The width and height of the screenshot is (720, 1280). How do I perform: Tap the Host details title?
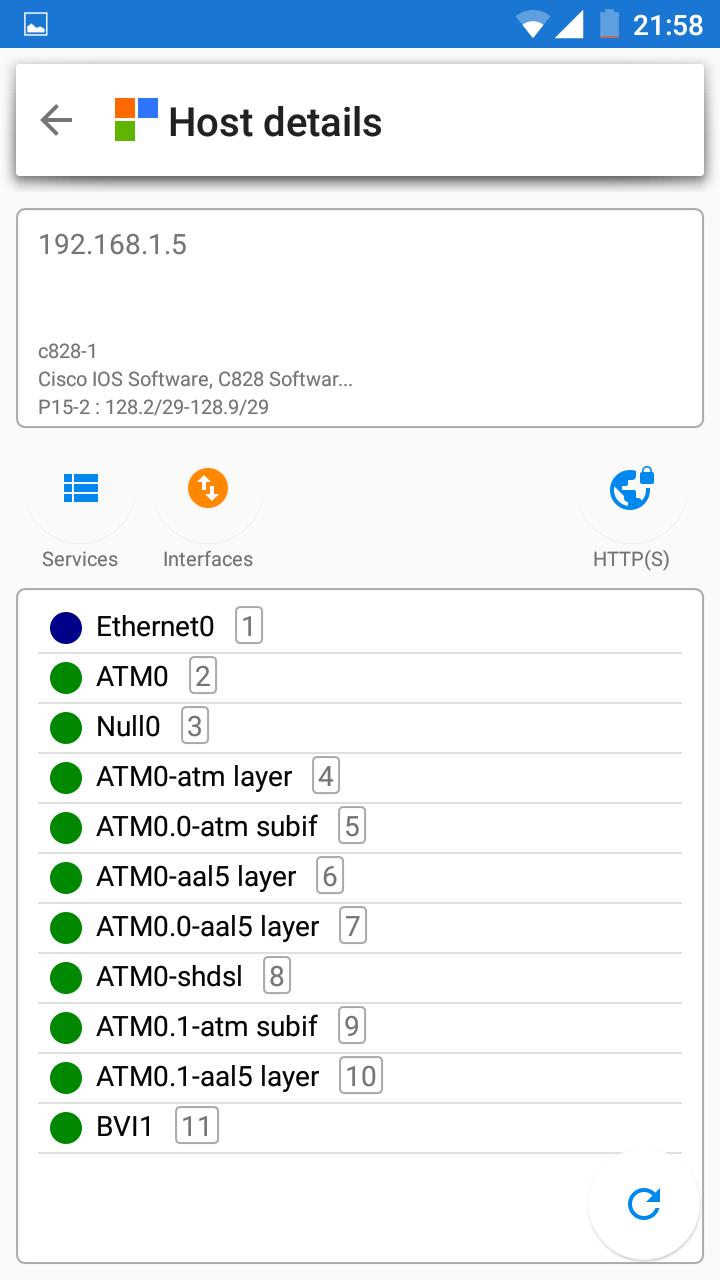[275, 122]
